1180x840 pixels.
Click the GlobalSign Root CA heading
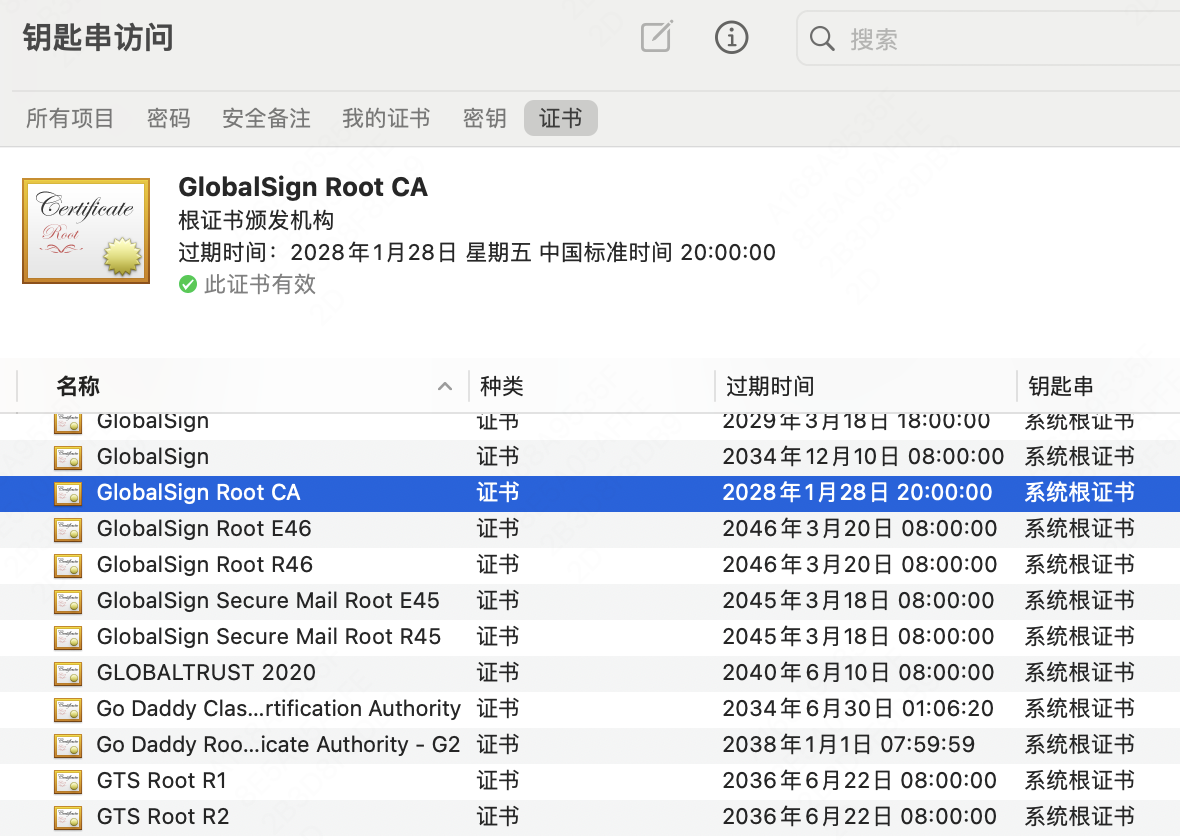tap(303, 187)
